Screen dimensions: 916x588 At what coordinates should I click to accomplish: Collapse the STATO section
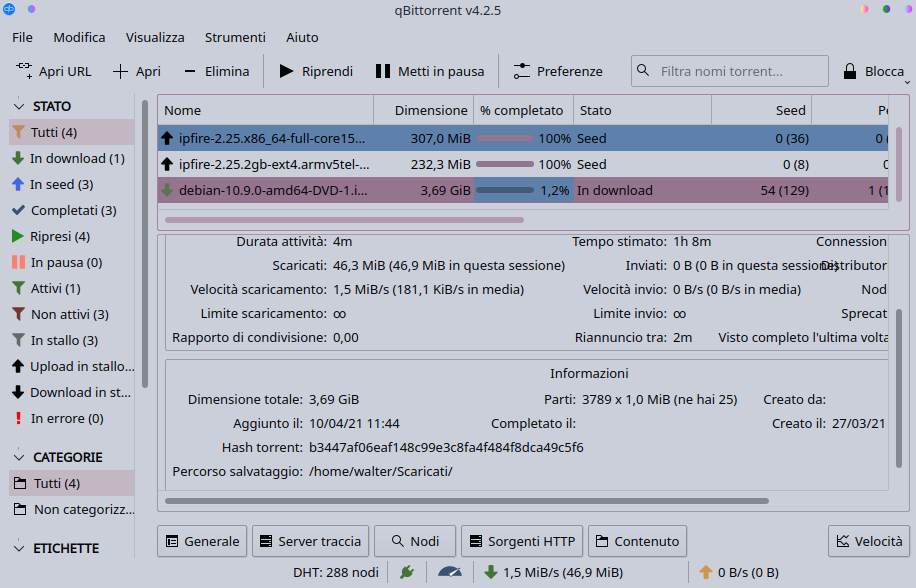click(19, 106)
